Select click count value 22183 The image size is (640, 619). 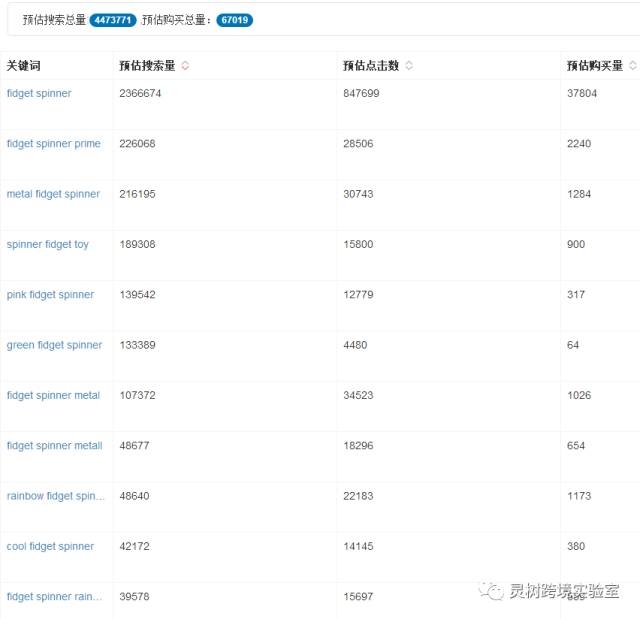point(358,496)
